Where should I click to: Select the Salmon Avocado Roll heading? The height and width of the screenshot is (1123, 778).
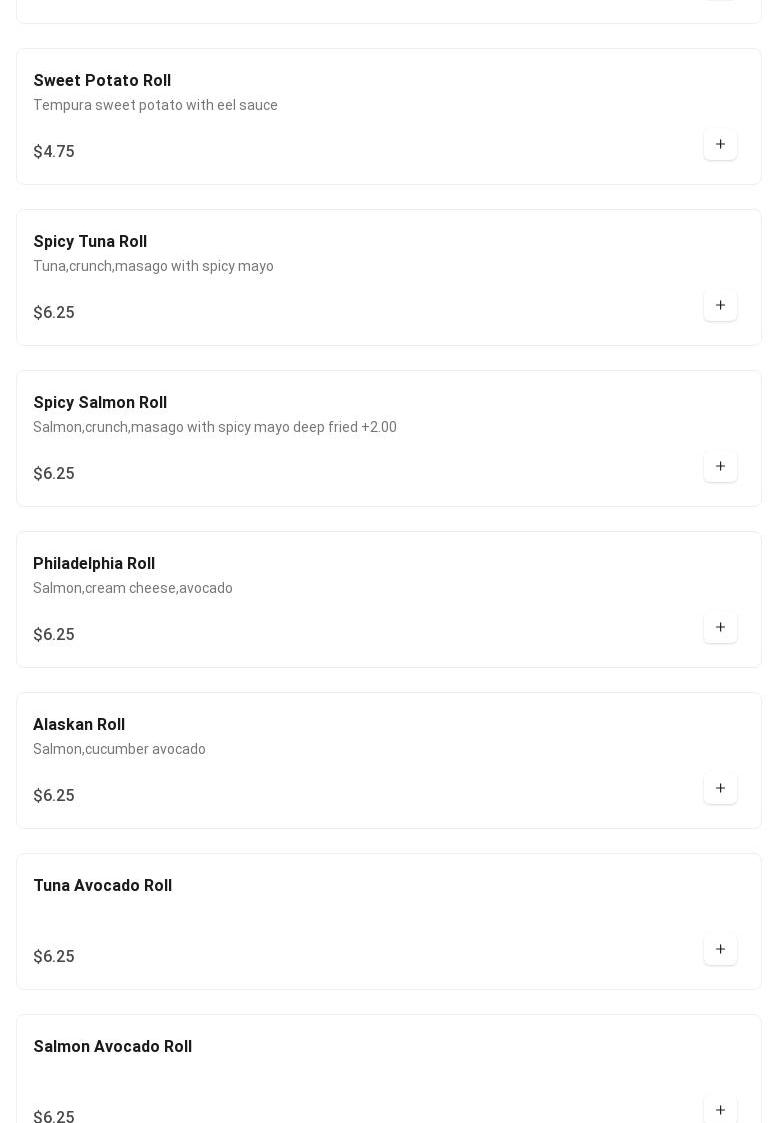pyautogui.click(x=113, y=1047)
